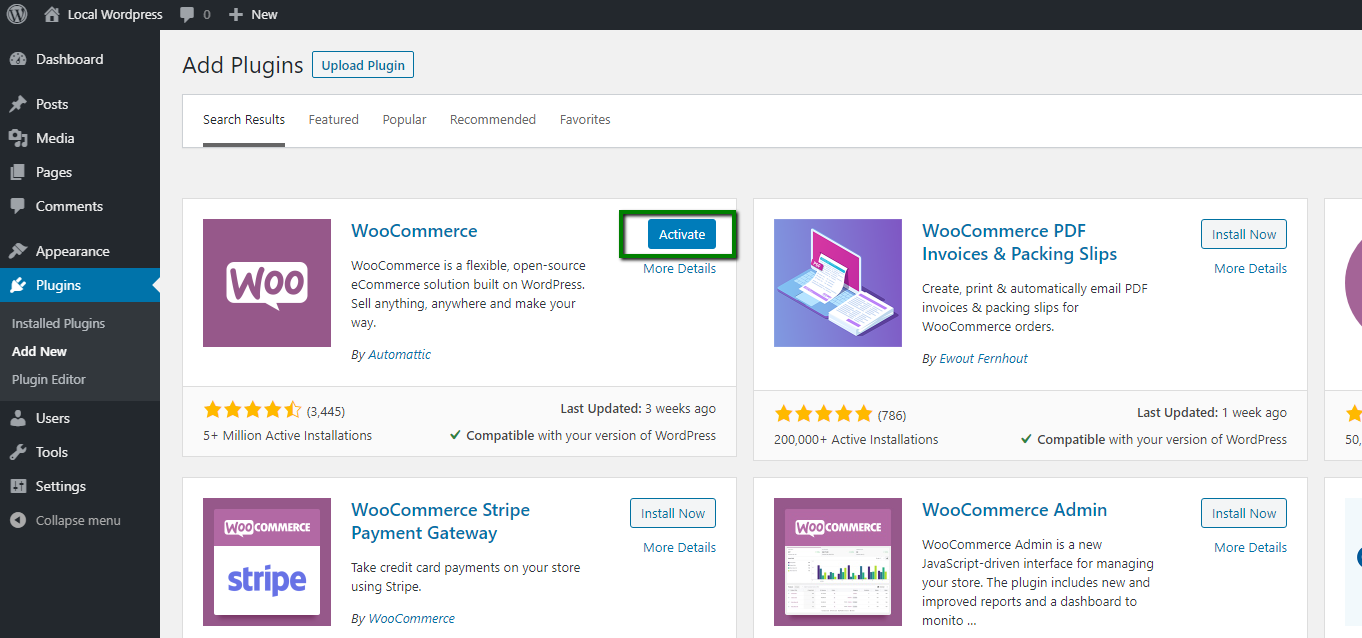
Task: Open More Details for PDF Invoices plugin
Action: click(1250, 268)
